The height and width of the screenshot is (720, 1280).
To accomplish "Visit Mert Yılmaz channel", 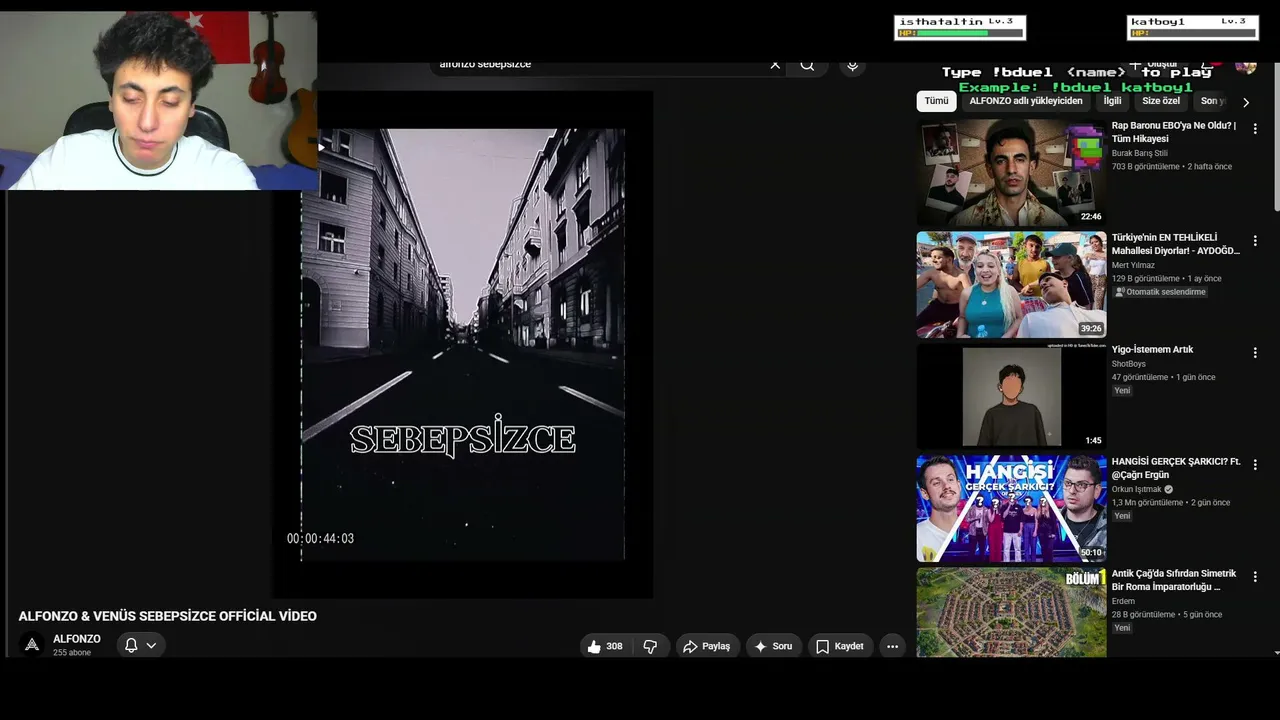I will pos(1133,266).
